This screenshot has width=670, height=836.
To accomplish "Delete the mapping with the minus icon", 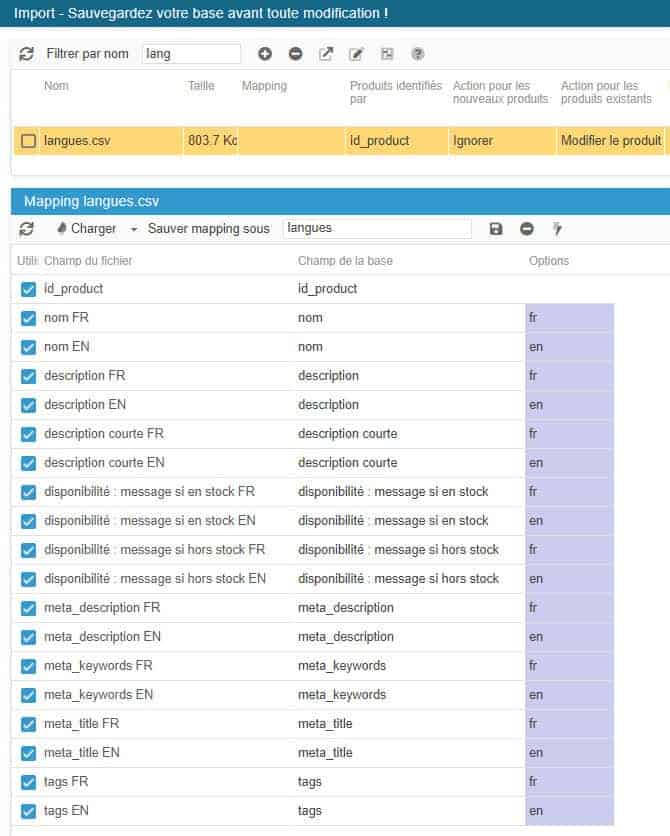I will pyautogui.click(x=527, y=229).
